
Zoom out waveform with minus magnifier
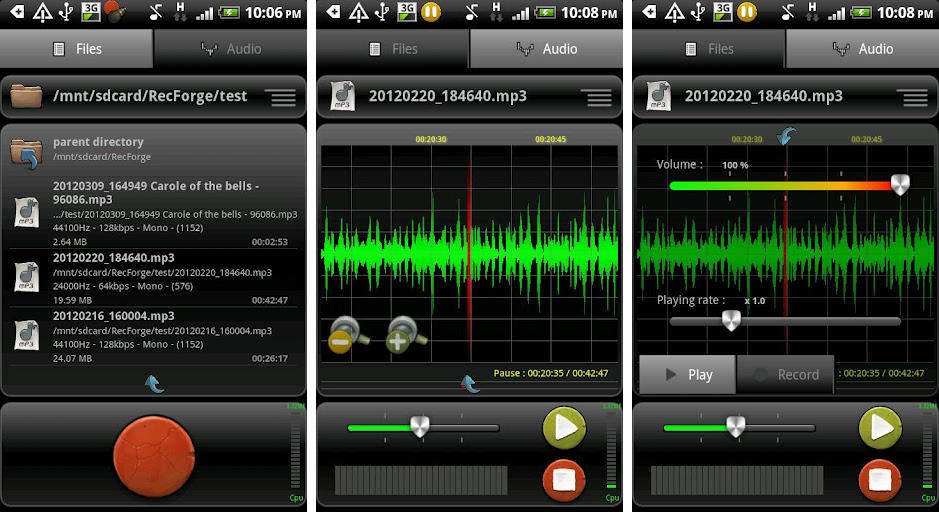[349, 335]
